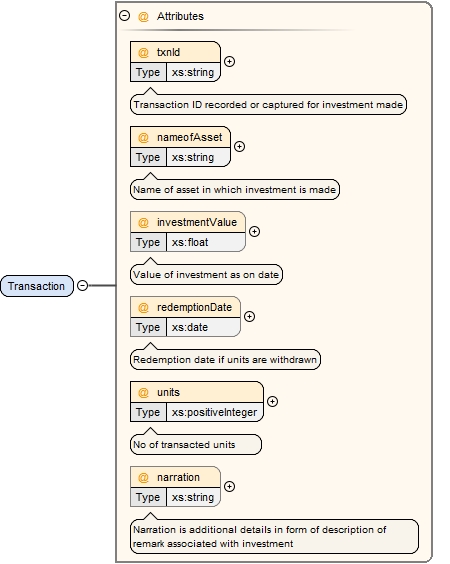Select the Transaction element box
This screenshot has width=450, height=564.
pos(37,286)
